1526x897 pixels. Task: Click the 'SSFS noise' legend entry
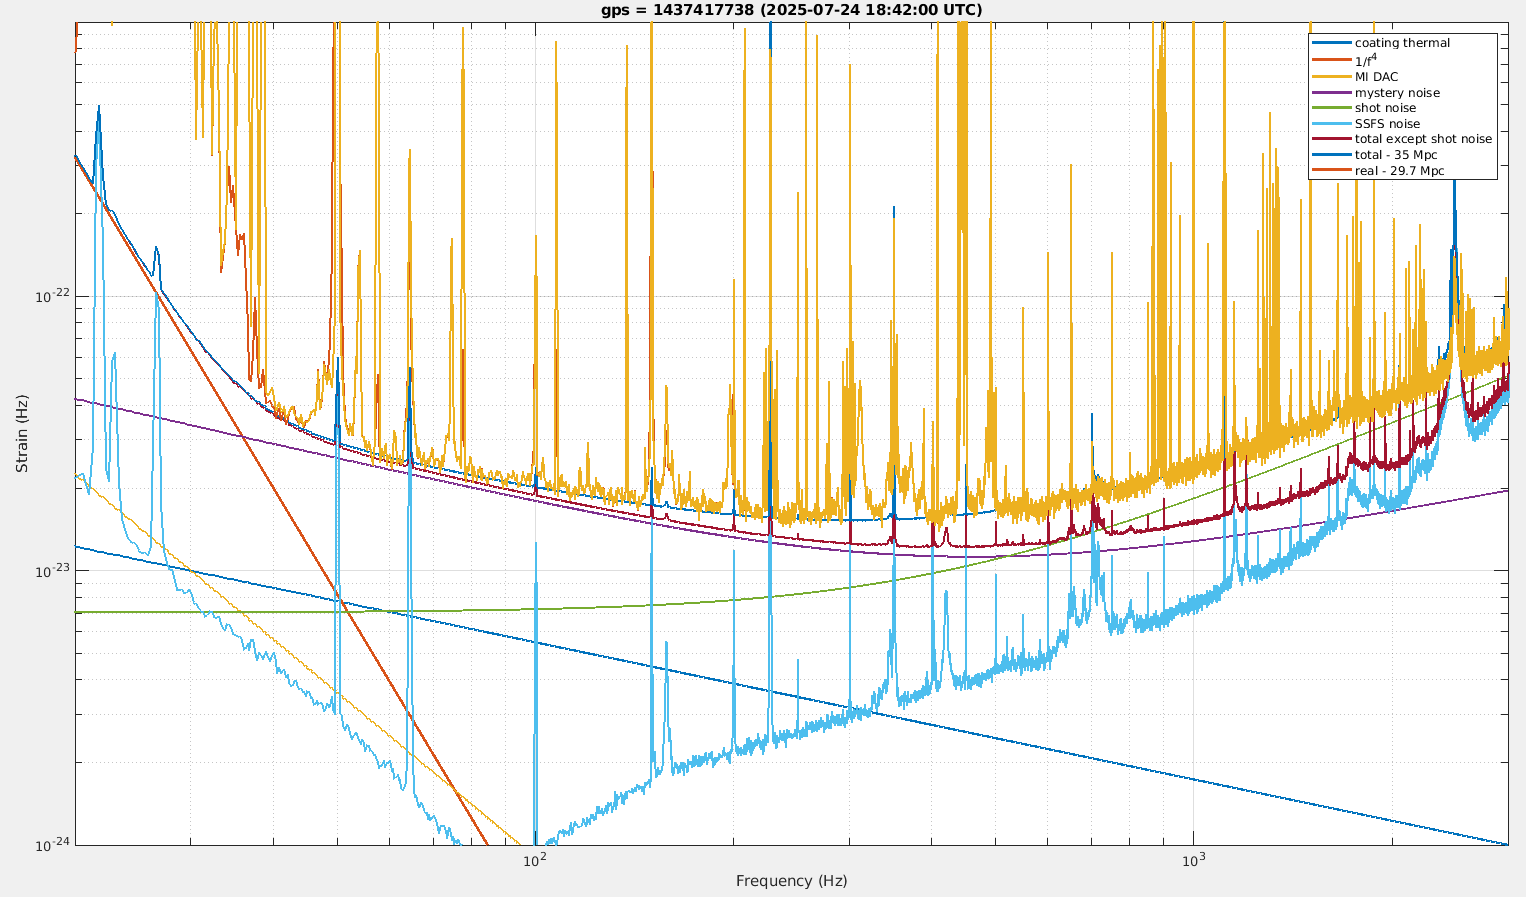(x=1387, y=124)
